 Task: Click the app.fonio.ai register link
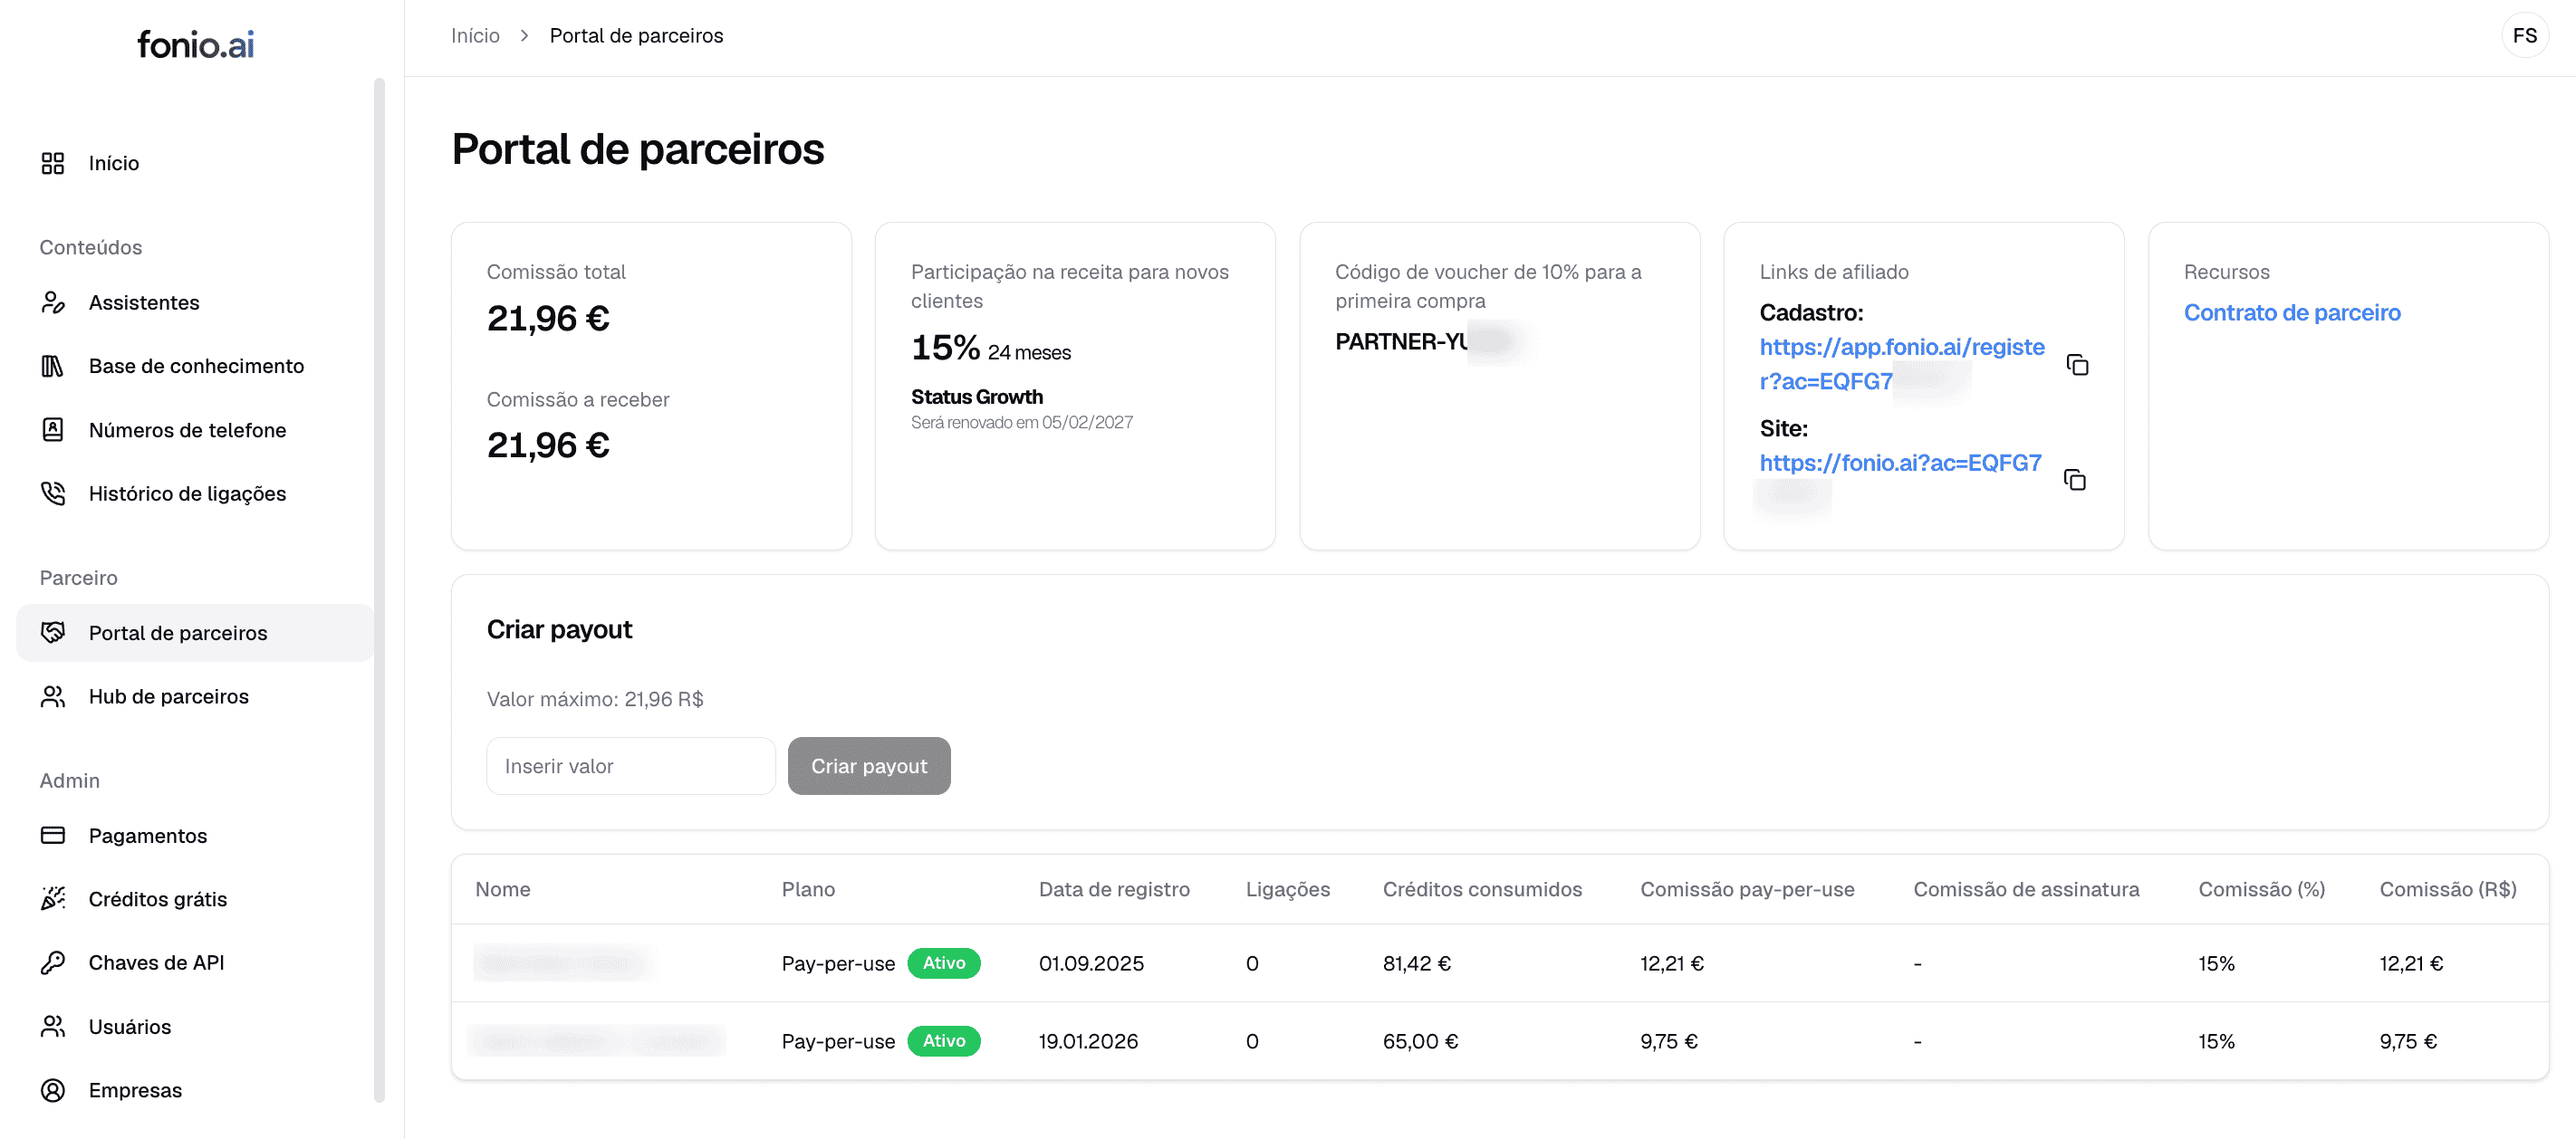coord(1900,348)
